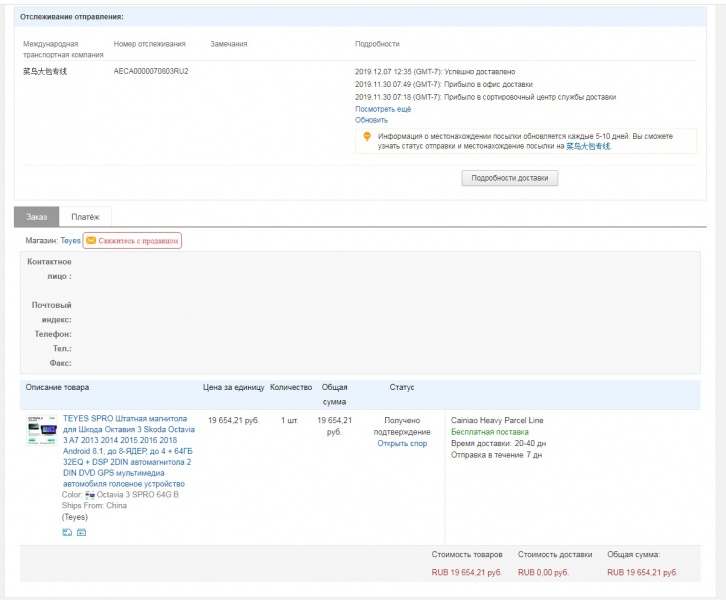The height and width of the screenshot is (600, 726).
Task: Select the Заказ tab
Action: point(36,217)
